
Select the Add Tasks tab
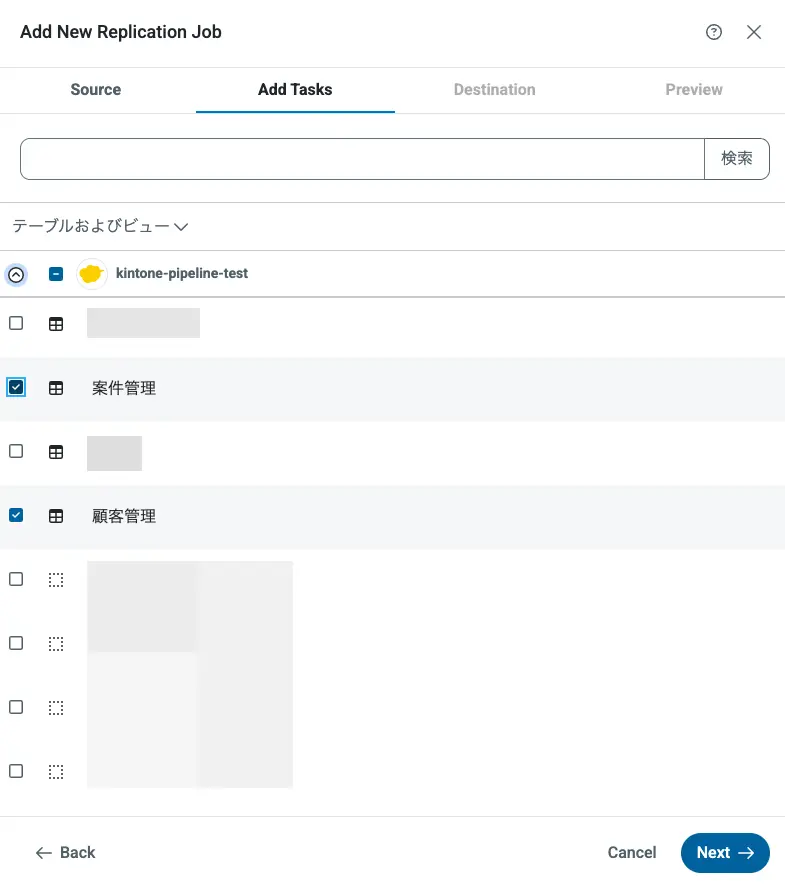(295, 90)
